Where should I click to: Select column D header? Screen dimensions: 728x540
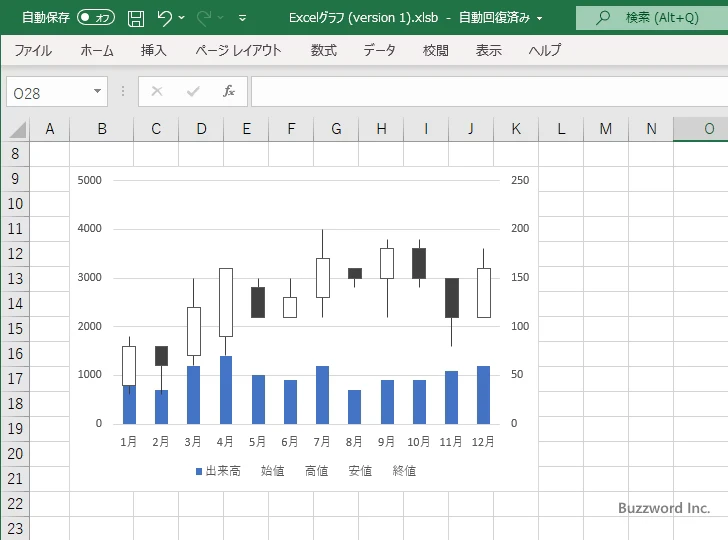pos(201,129)
